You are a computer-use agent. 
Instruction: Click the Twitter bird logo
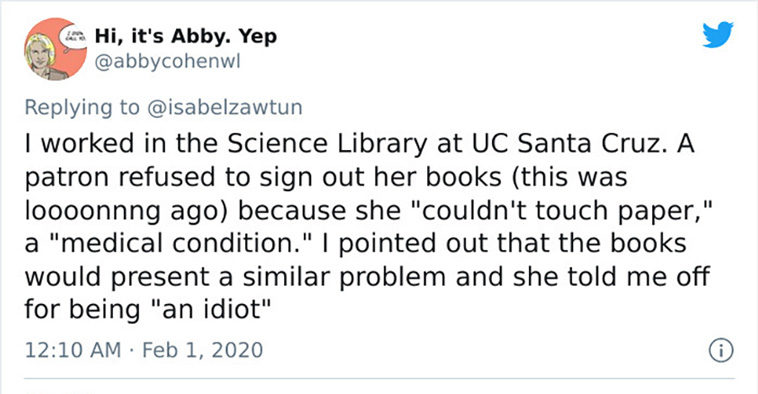tap(718, 34)
